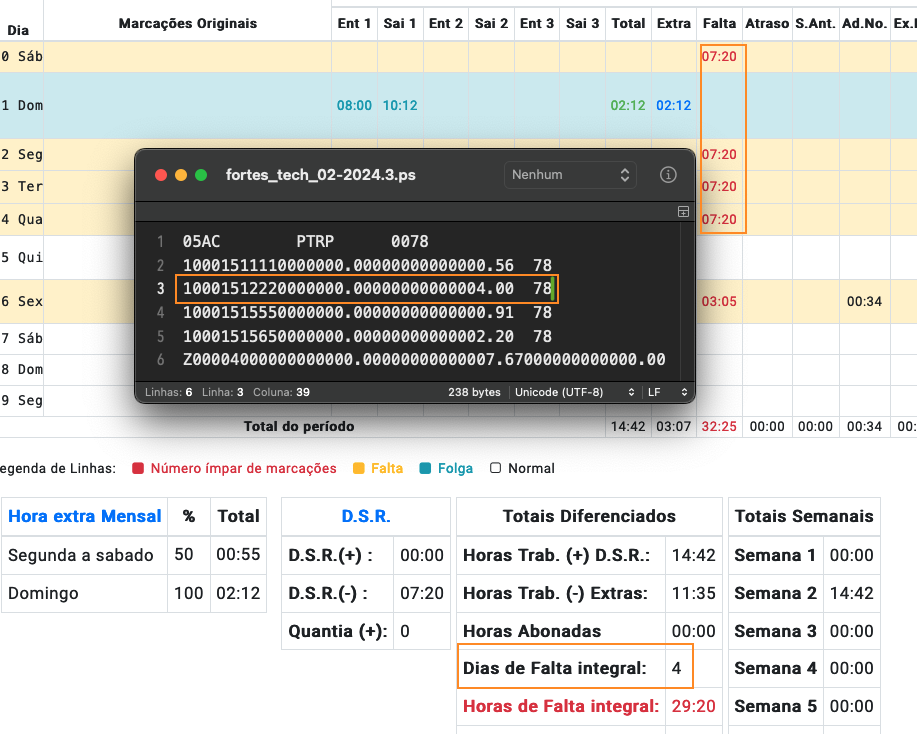Click the 238 bytes status bar entry

(474, 392)
